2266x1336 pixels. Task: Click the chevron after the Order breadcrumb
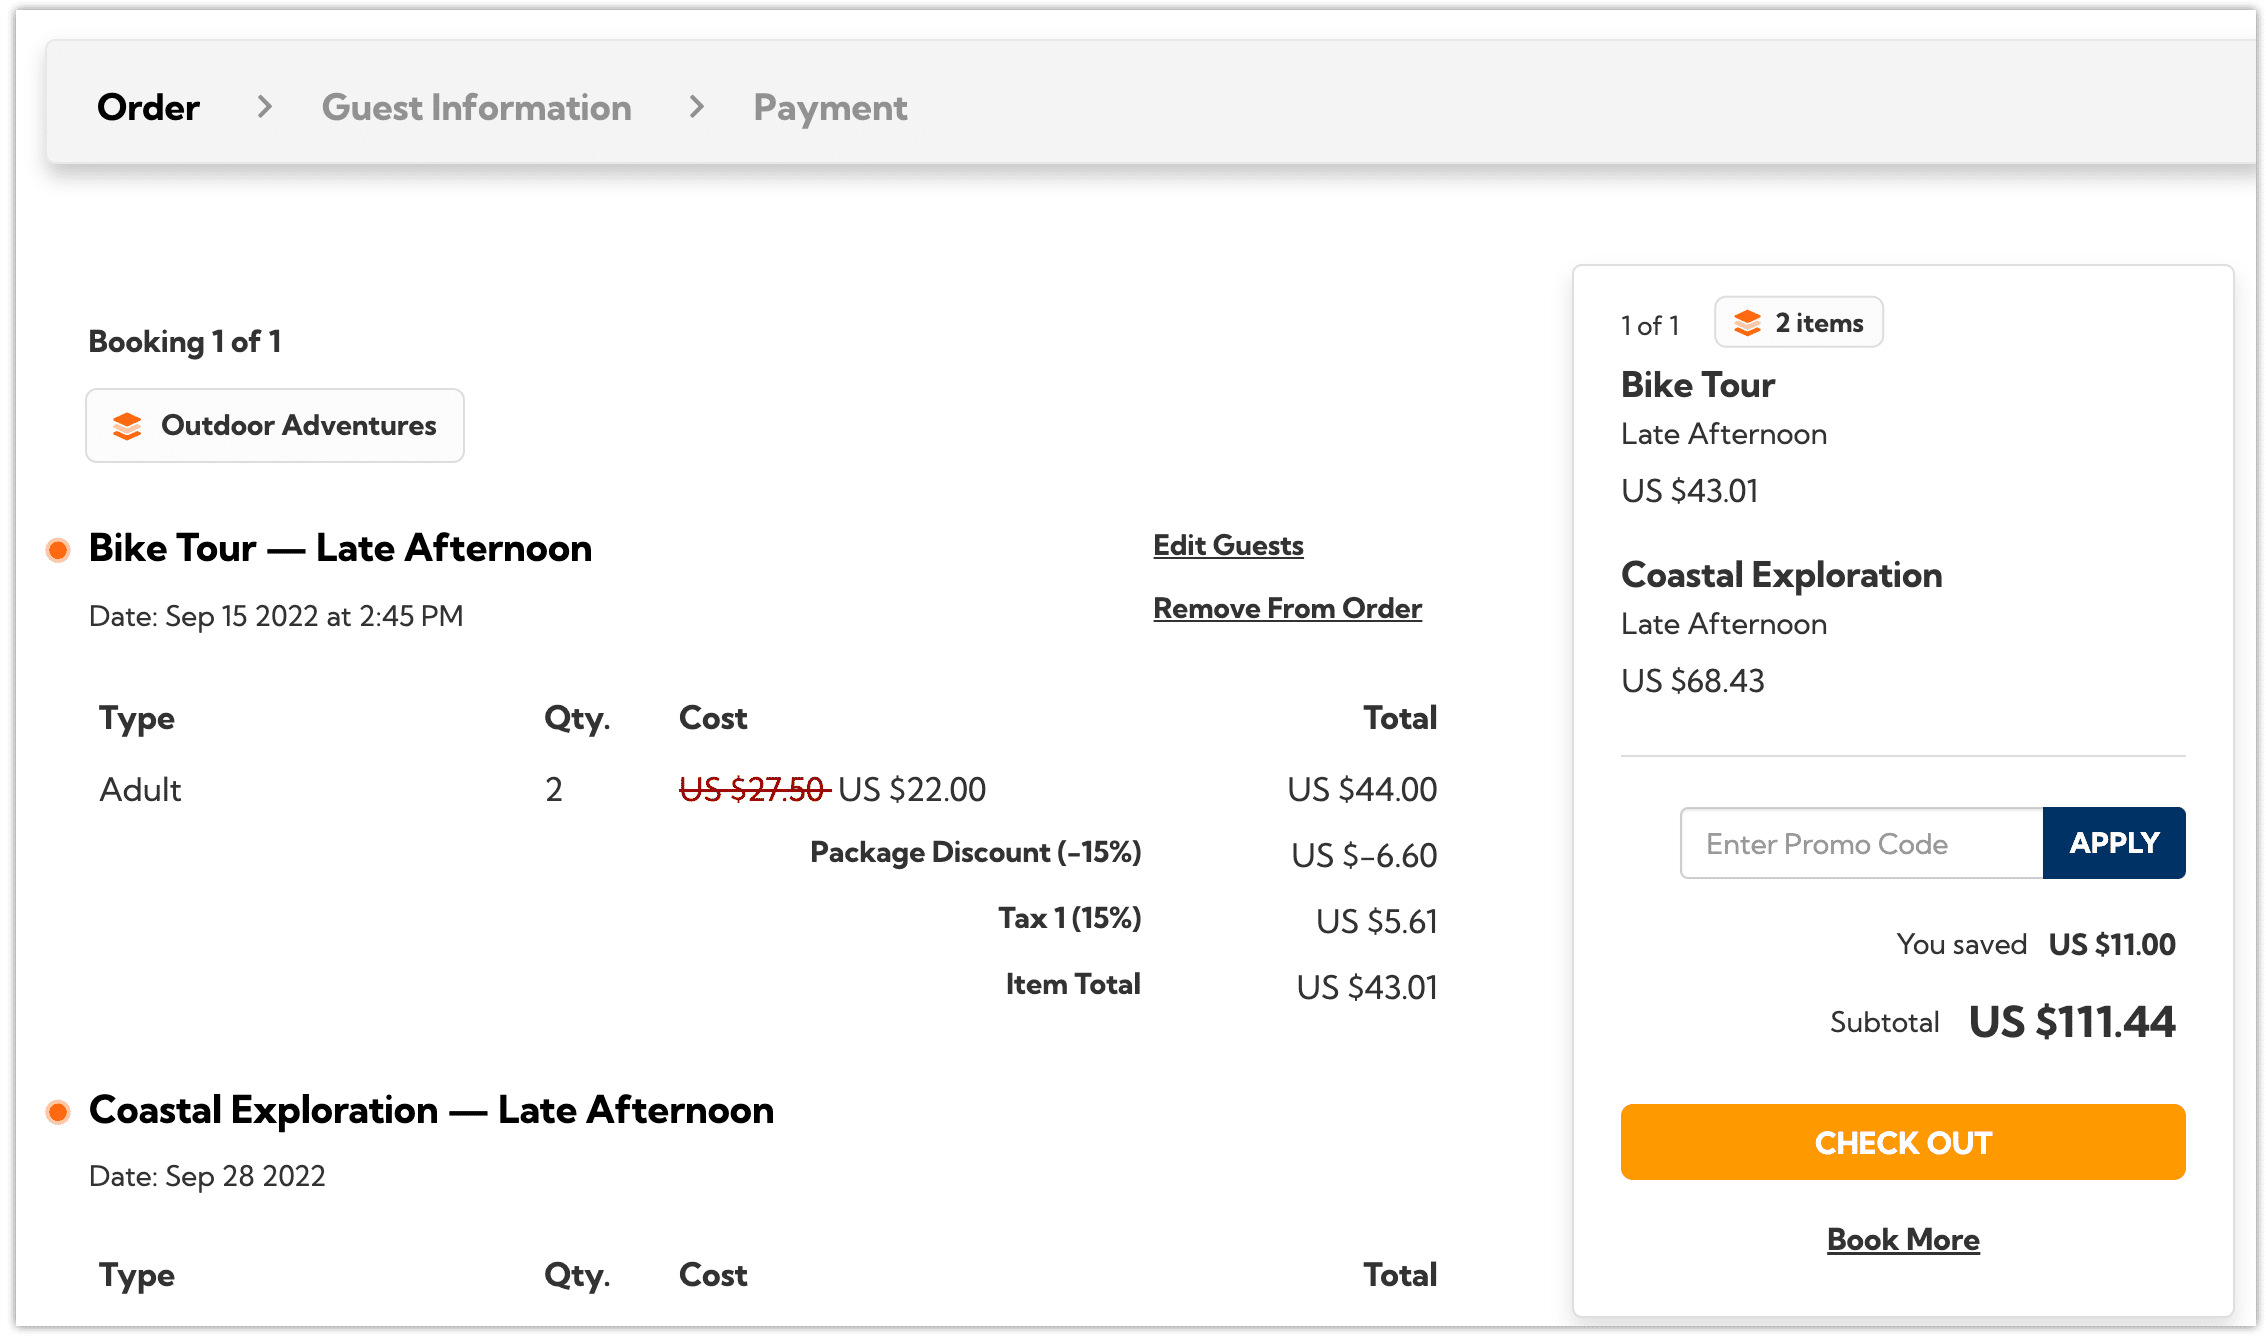coord(263,107)
